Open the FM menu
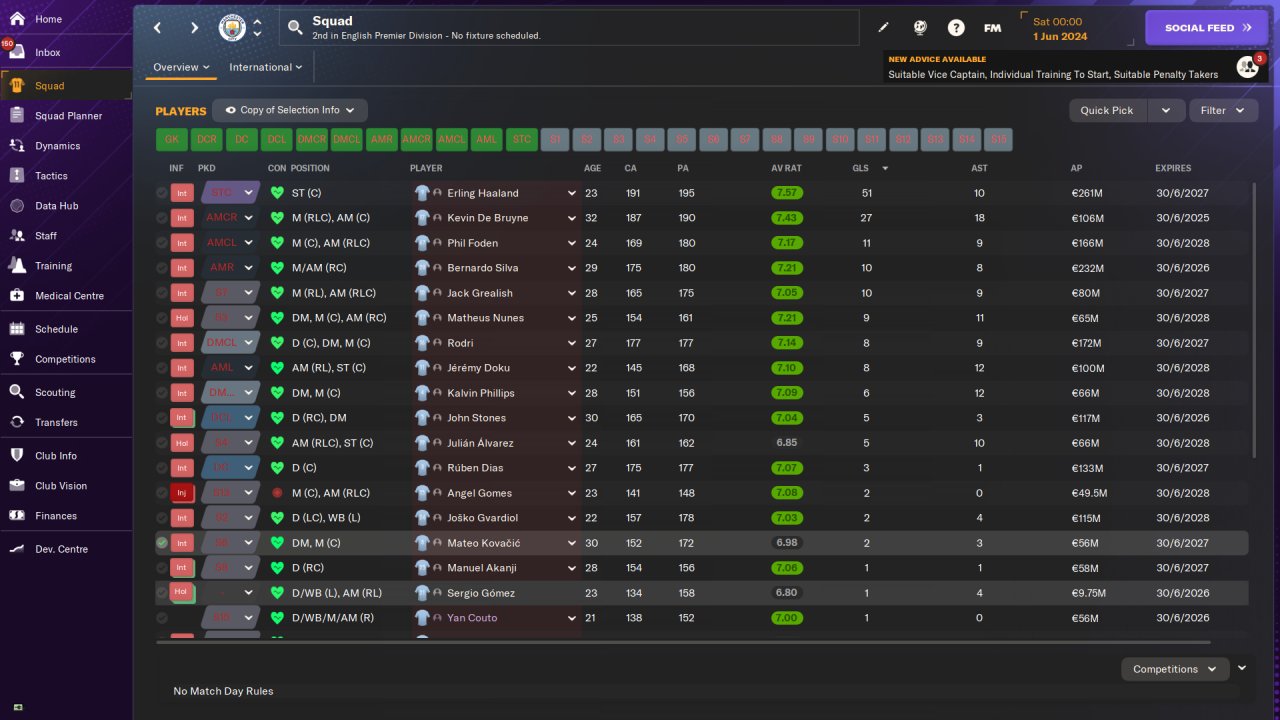This screenshot has width=1280, height=720. (992, 28)
